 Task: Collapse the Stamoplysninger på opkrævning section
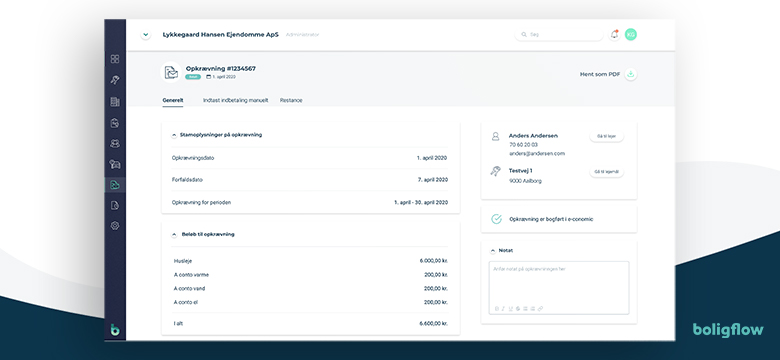[174, 135]
